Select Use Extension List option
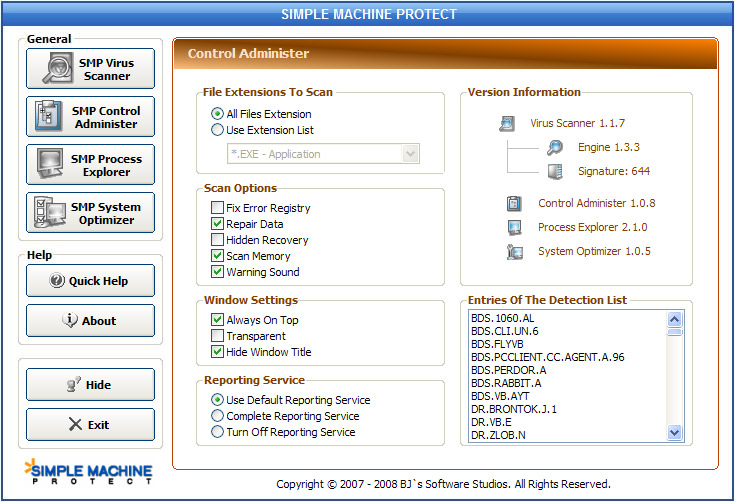This screenshot has height=502, width=735. pyautogui.click(x=217, y=129)
